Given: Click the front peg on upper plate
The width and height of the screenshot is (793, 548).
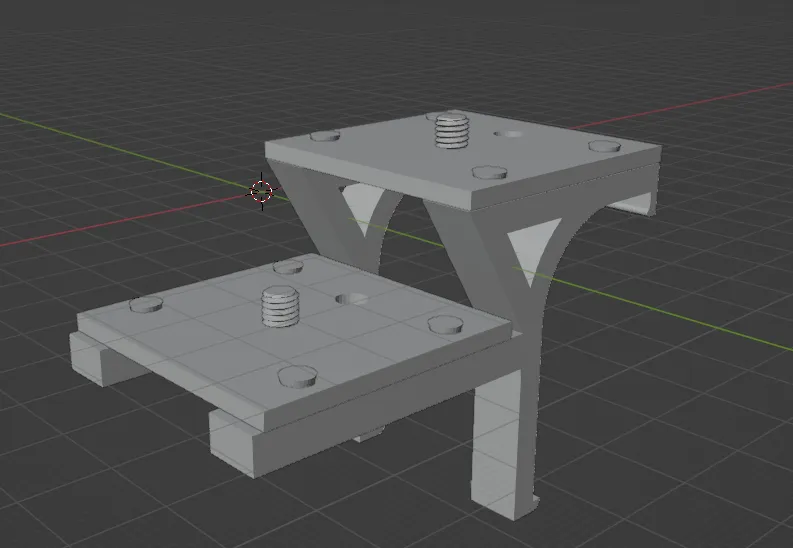Looking at the screenshot, I should point(490,172).
